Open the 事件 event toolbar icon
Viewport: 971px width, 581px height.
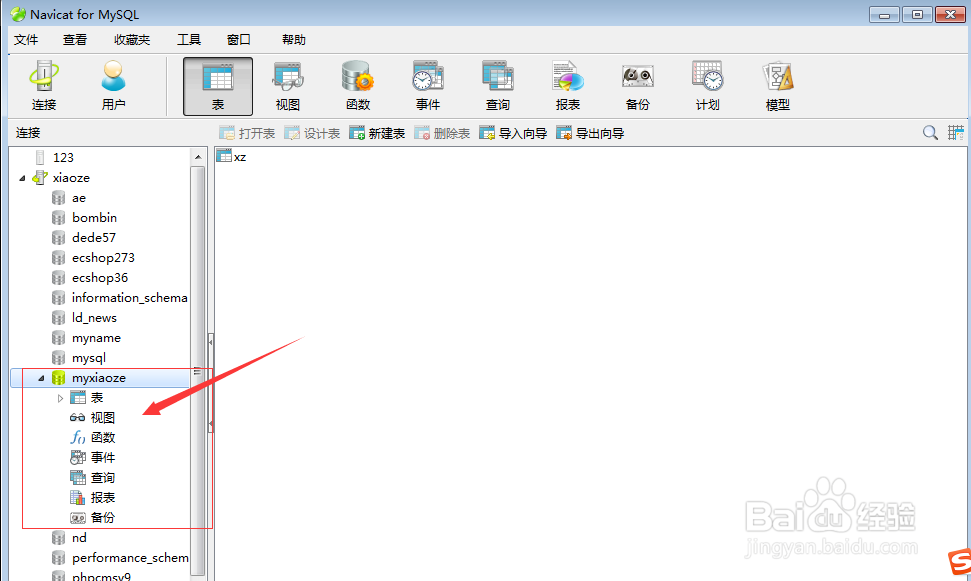428,86
